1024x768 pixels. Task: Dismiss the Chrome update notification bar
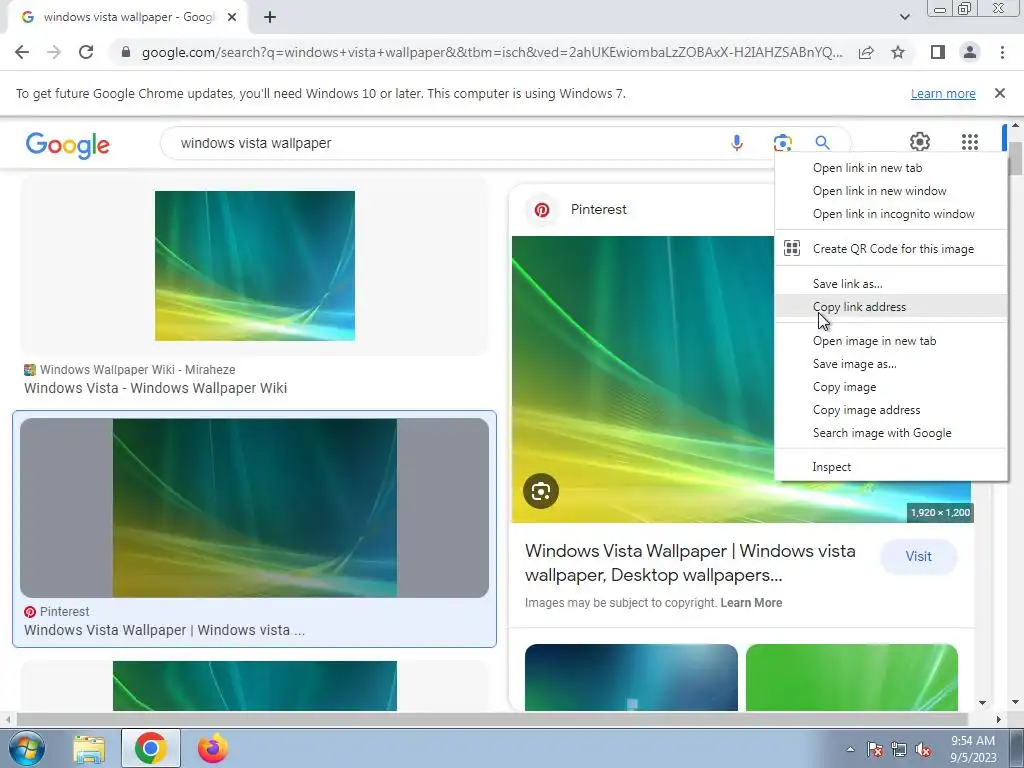tap(999, 93)
